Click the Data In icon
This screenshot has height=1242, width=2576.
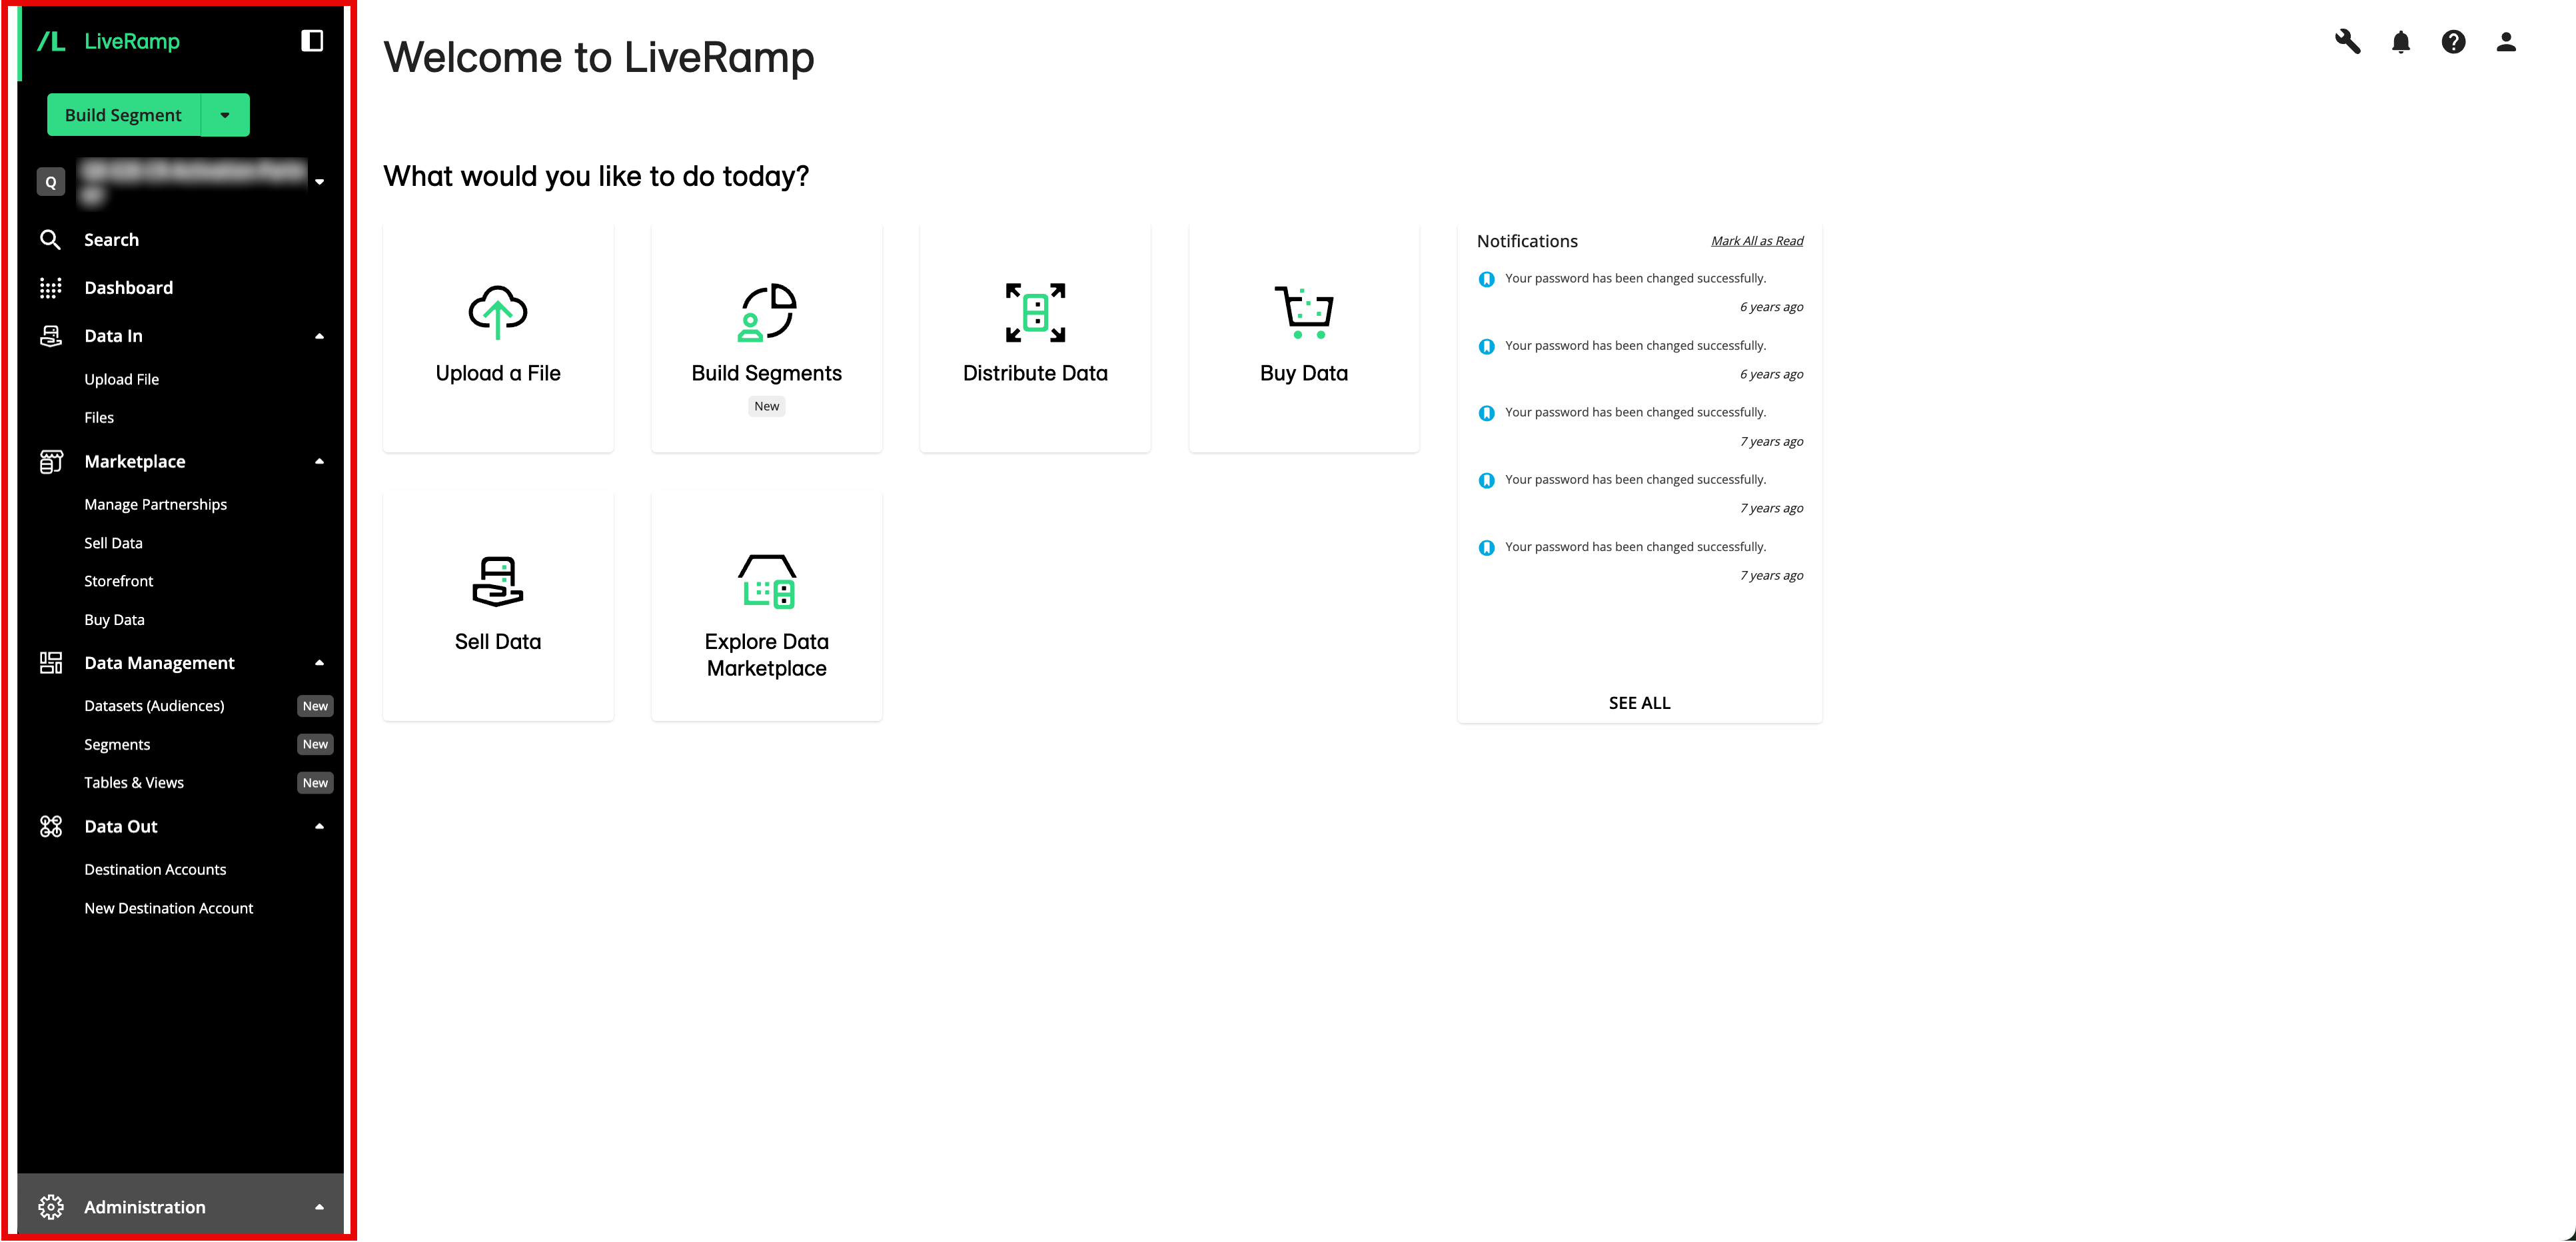(x=50, y=336)
